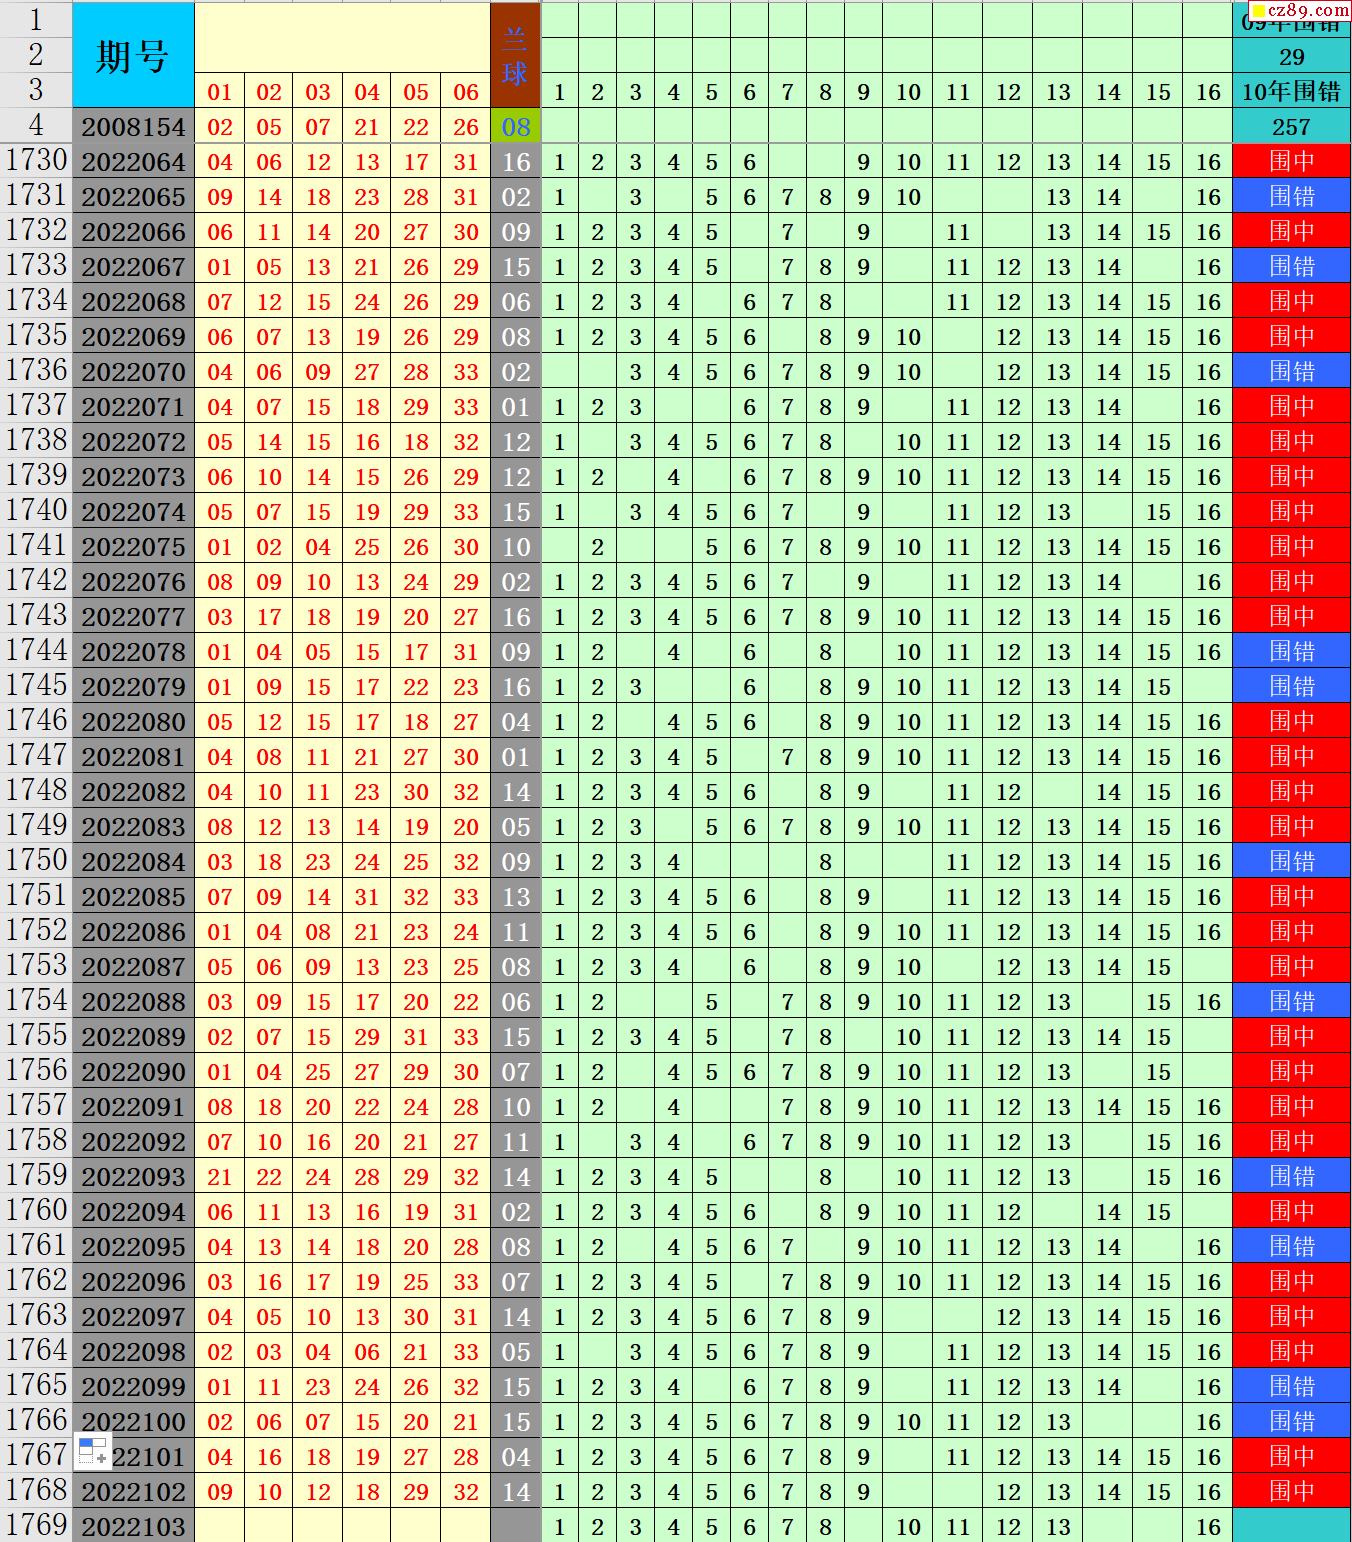Select issue number cell 2022103
The width and height of the screenshot is (1352, 1542).
pyautogui.click(x=133, y=1527)
